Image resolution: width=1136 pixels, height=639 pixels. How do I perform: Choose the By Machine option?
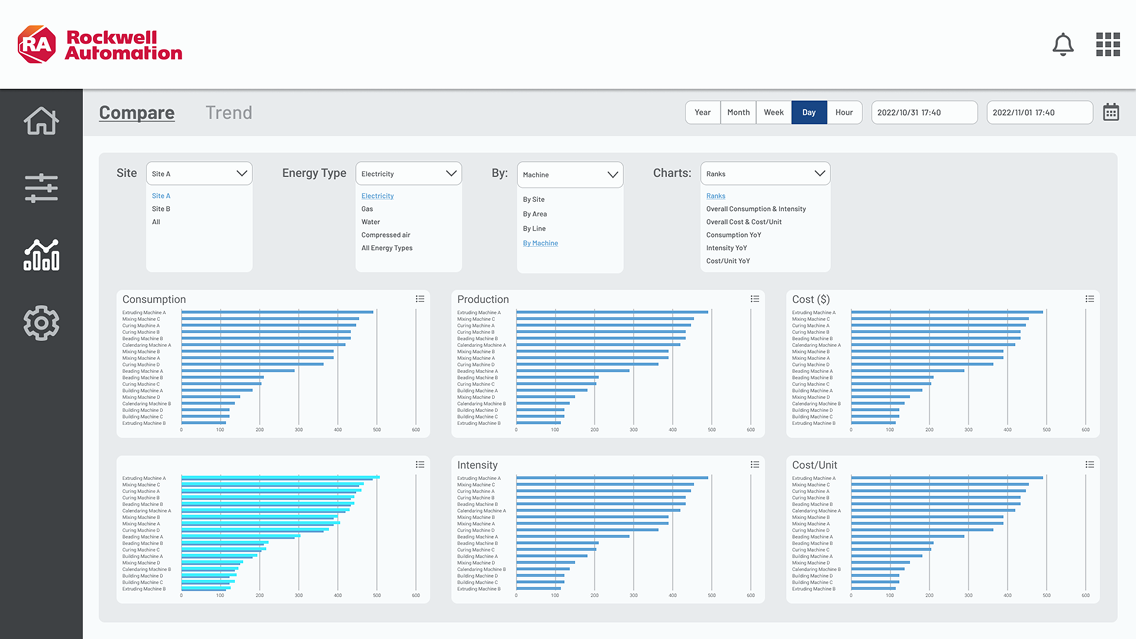click(540, 243)
